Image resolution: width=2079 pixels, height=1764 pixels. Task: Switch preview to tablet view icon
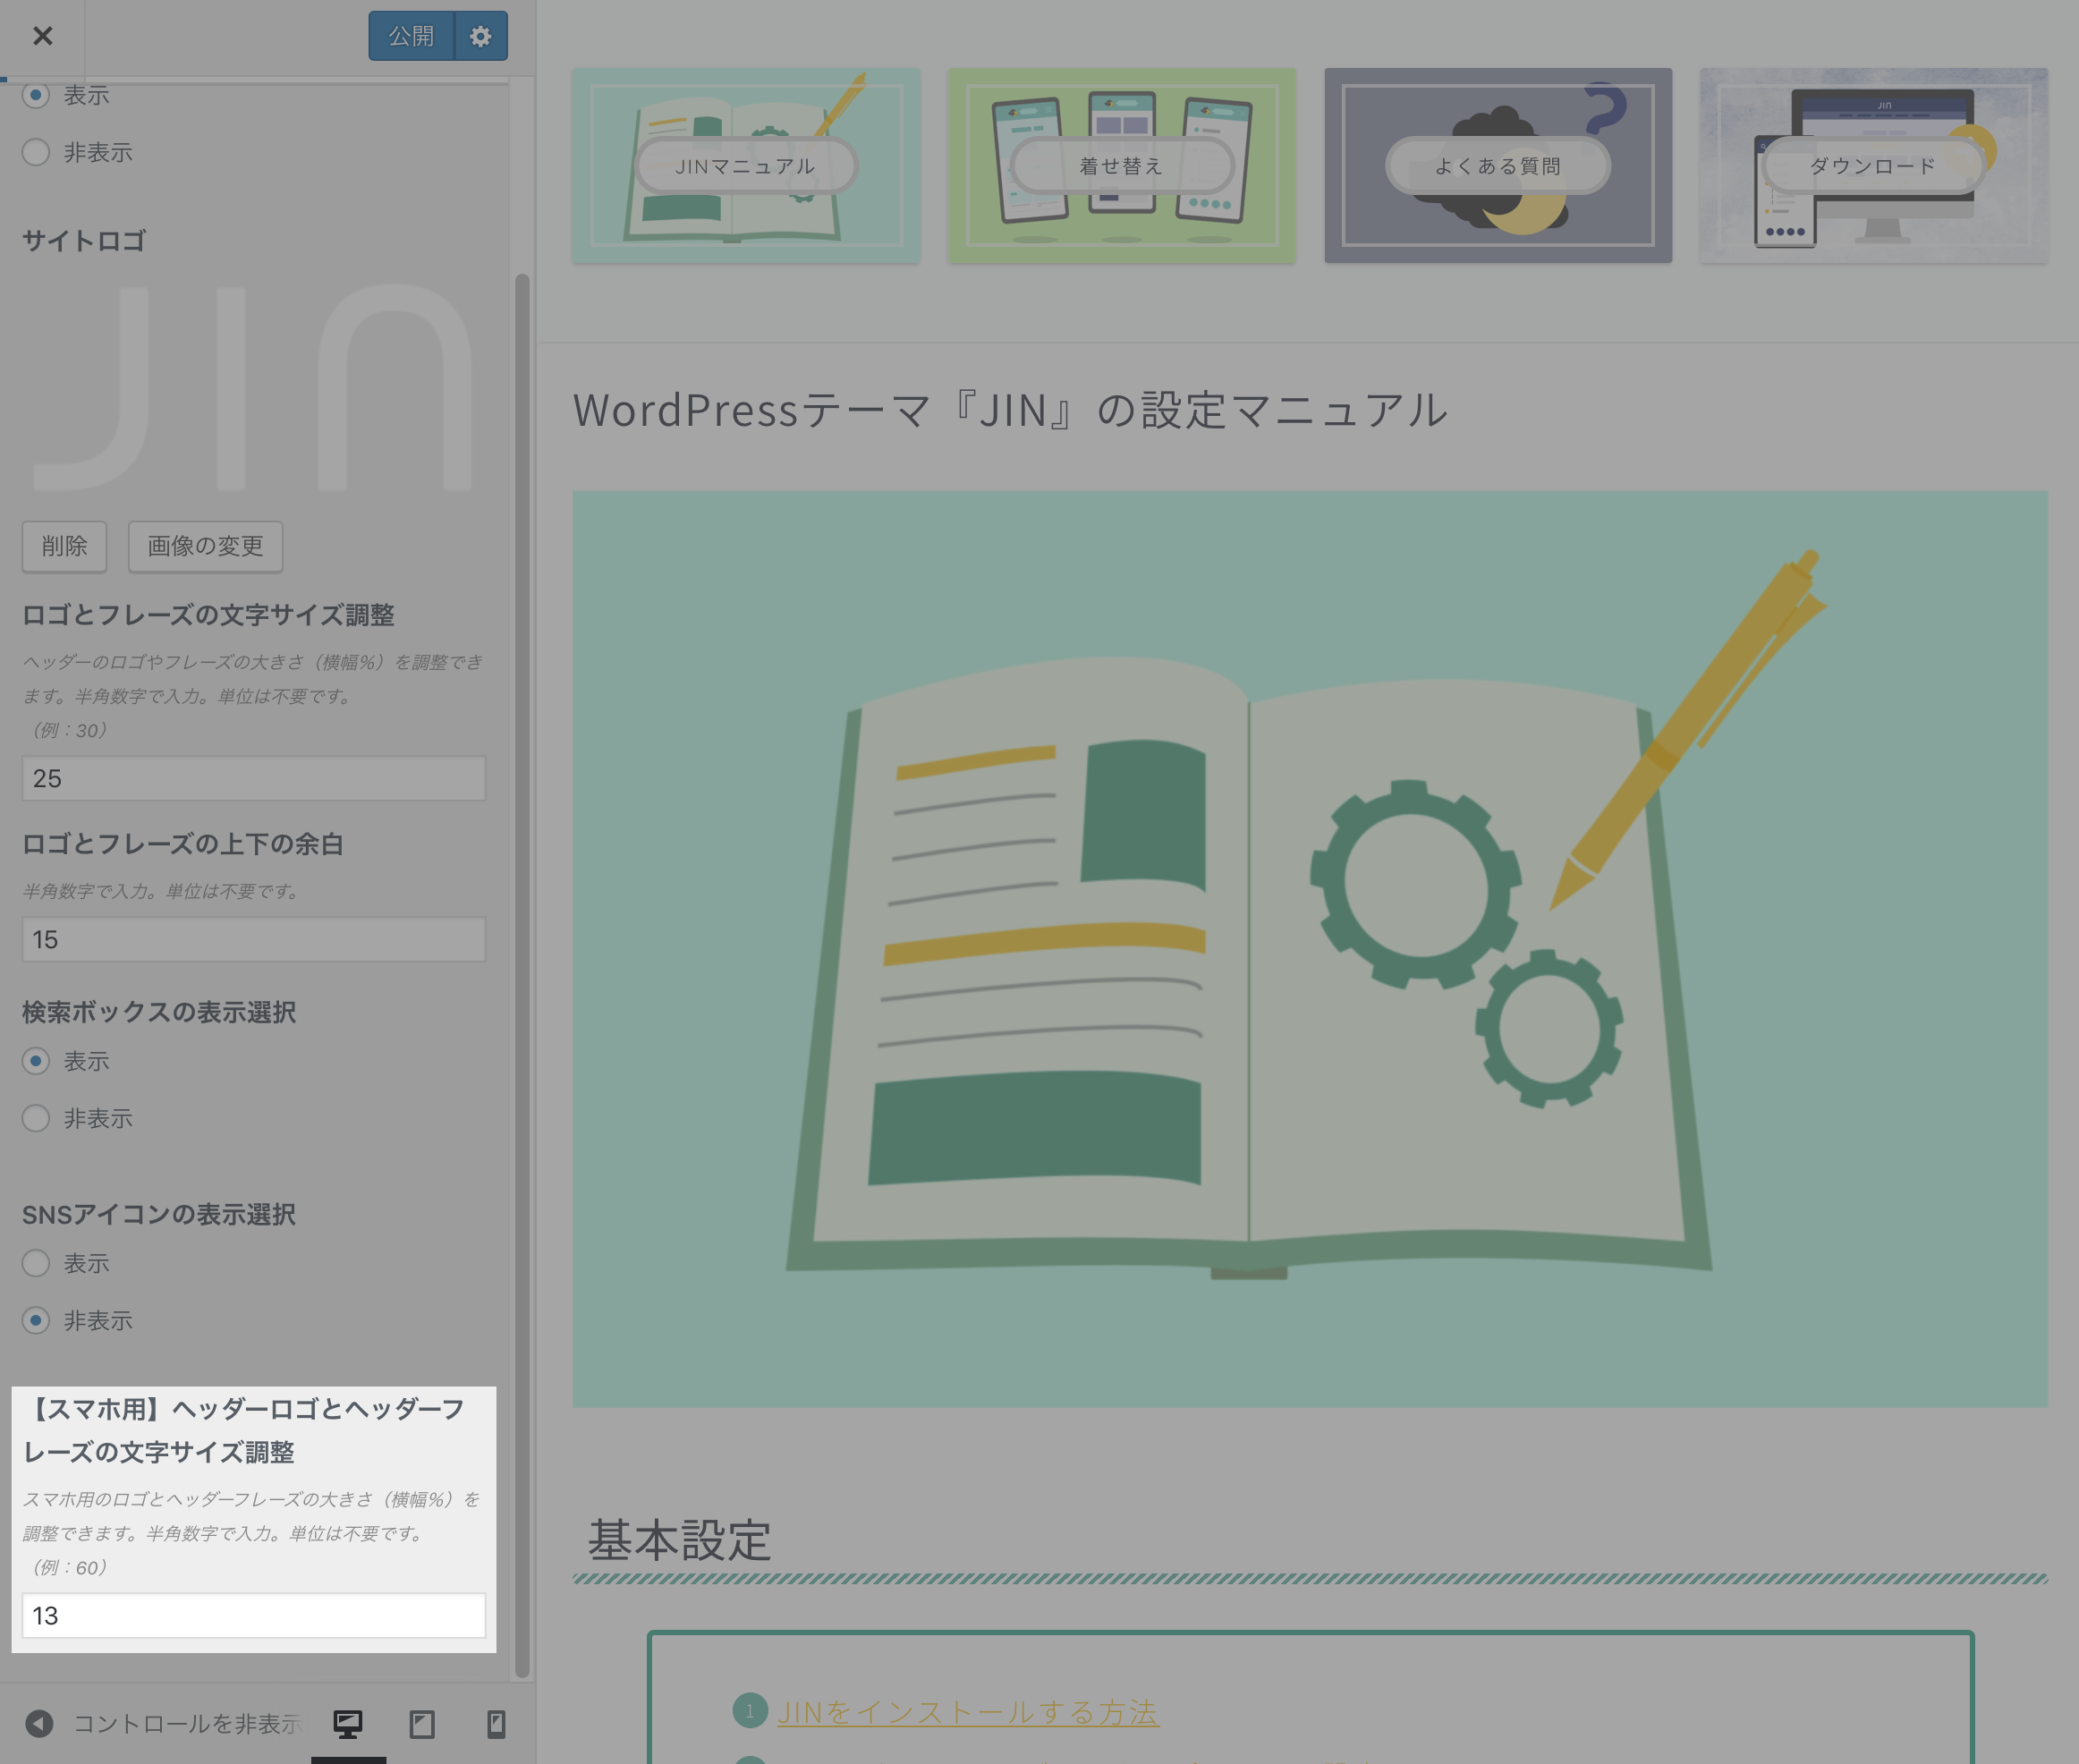[x=423, y=1724]
